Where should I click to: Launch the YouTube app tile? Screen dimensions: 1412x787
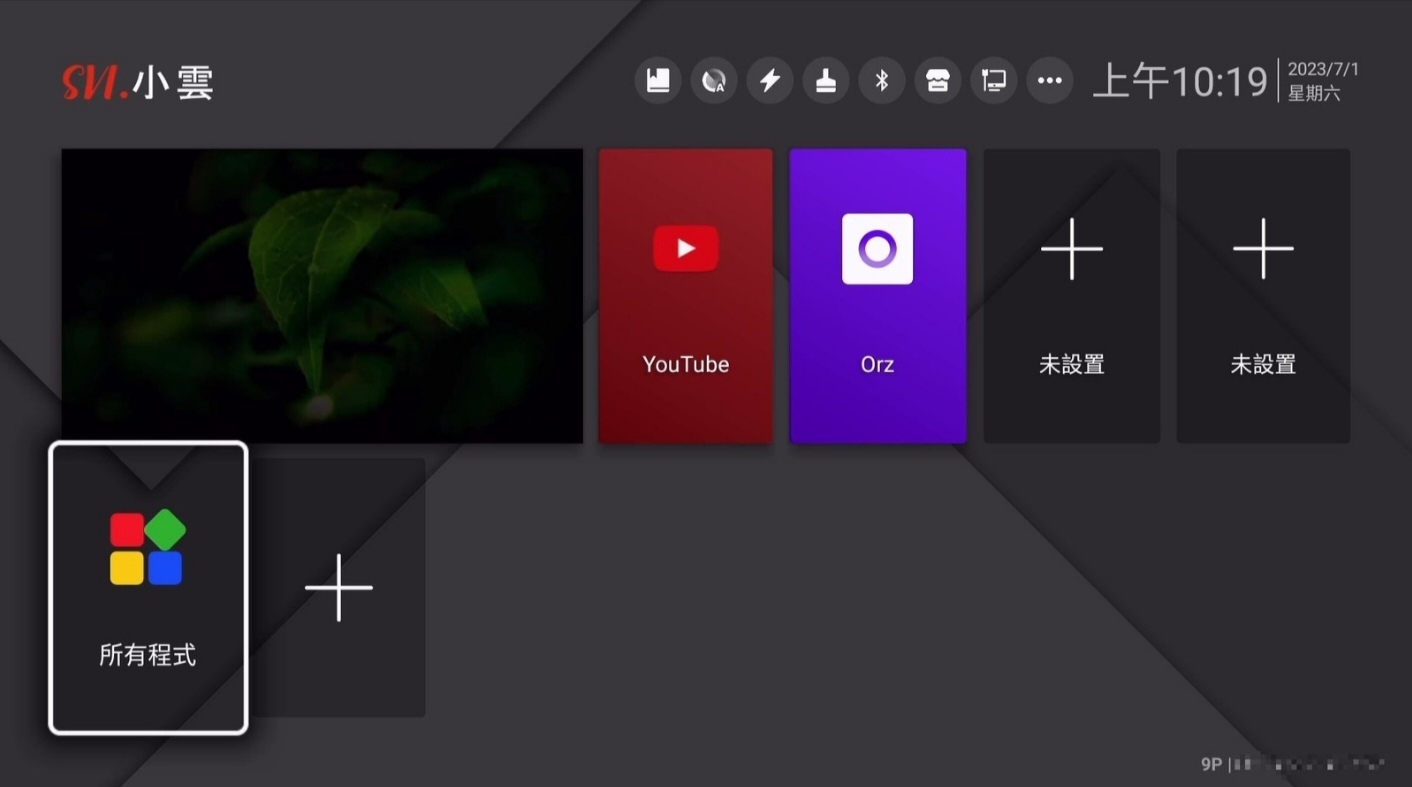click(x=685, y=296)
